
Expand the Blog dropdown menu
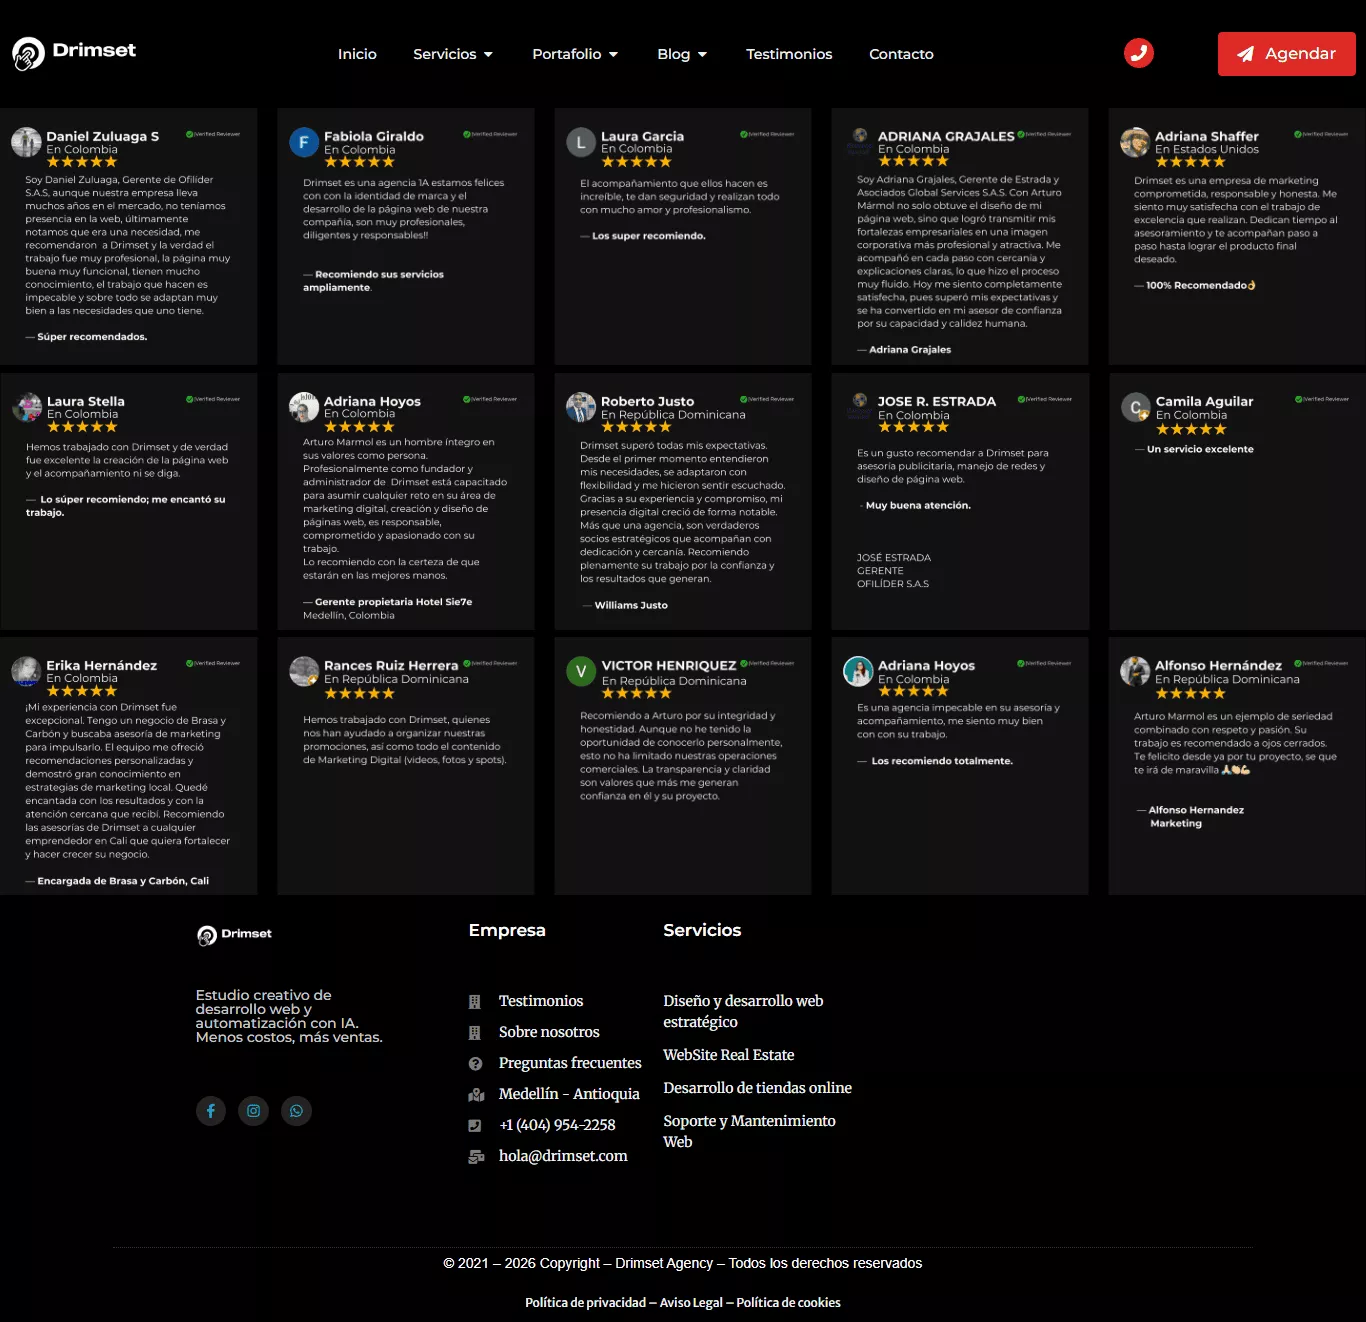click(682, 54)
